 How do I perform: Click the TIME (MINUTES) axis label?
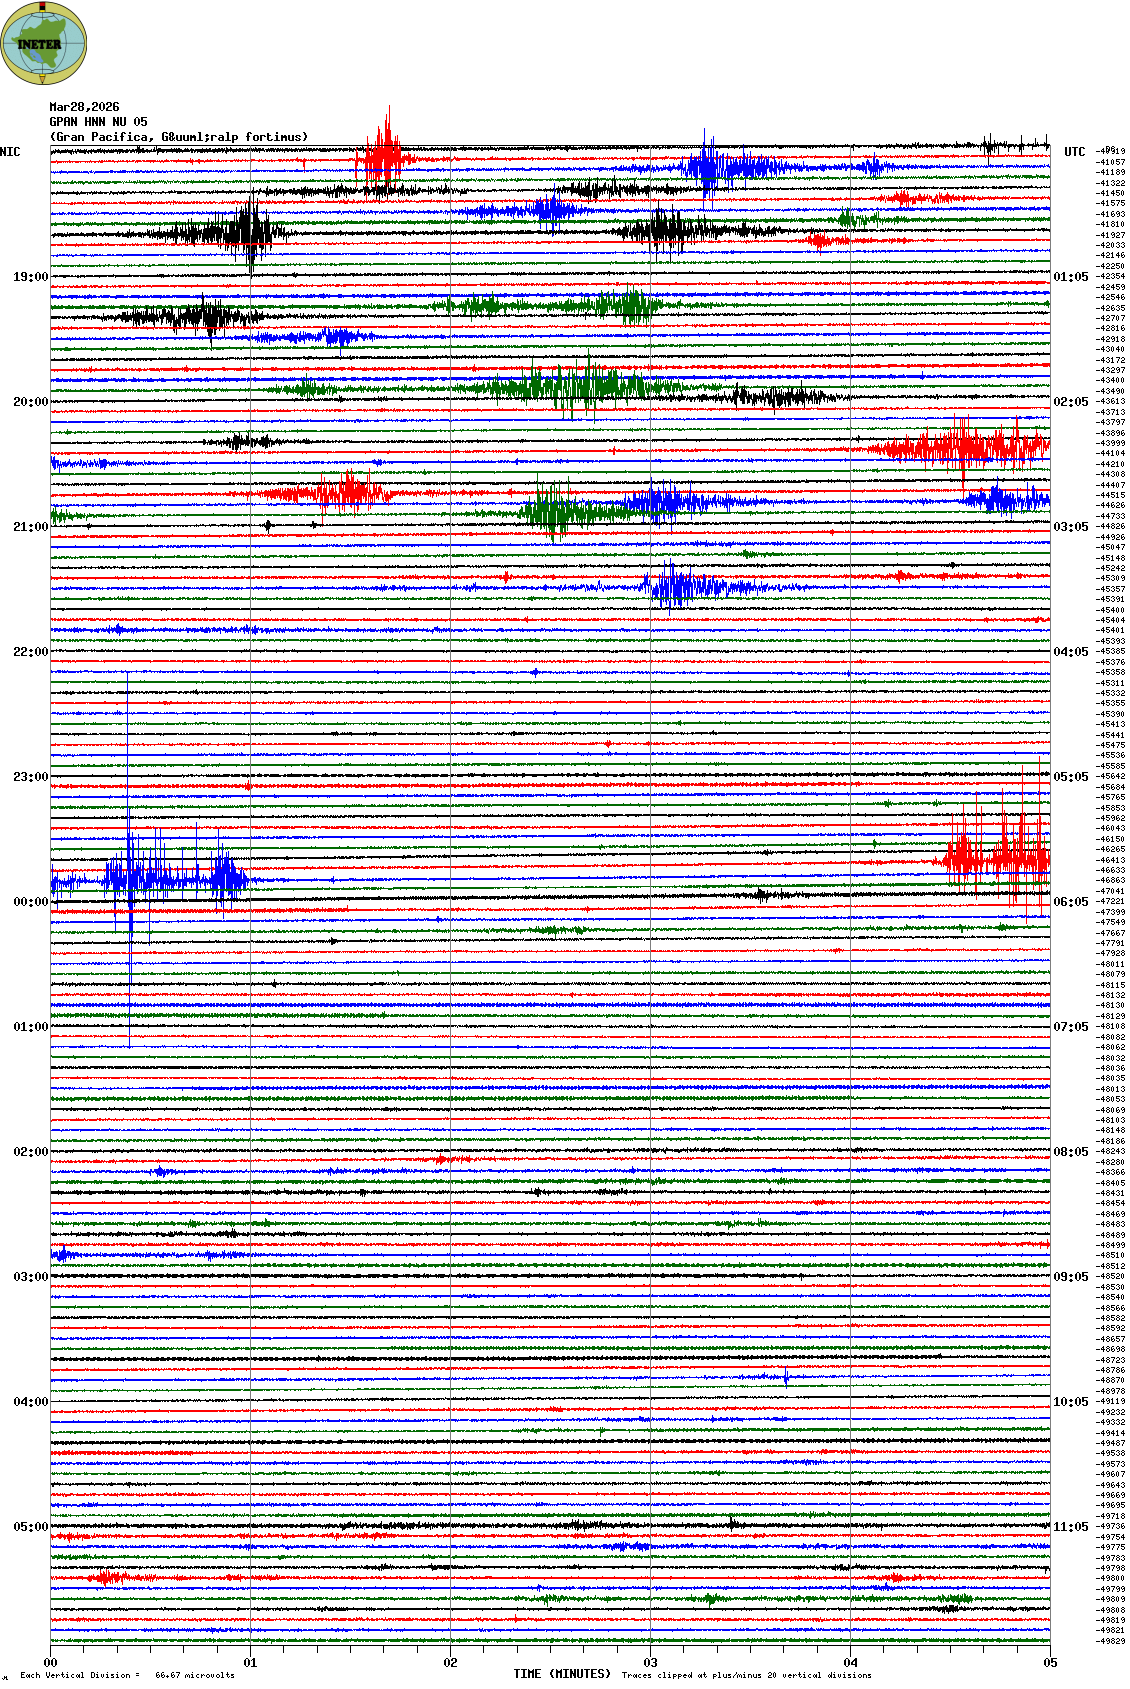click(562, 1674)
